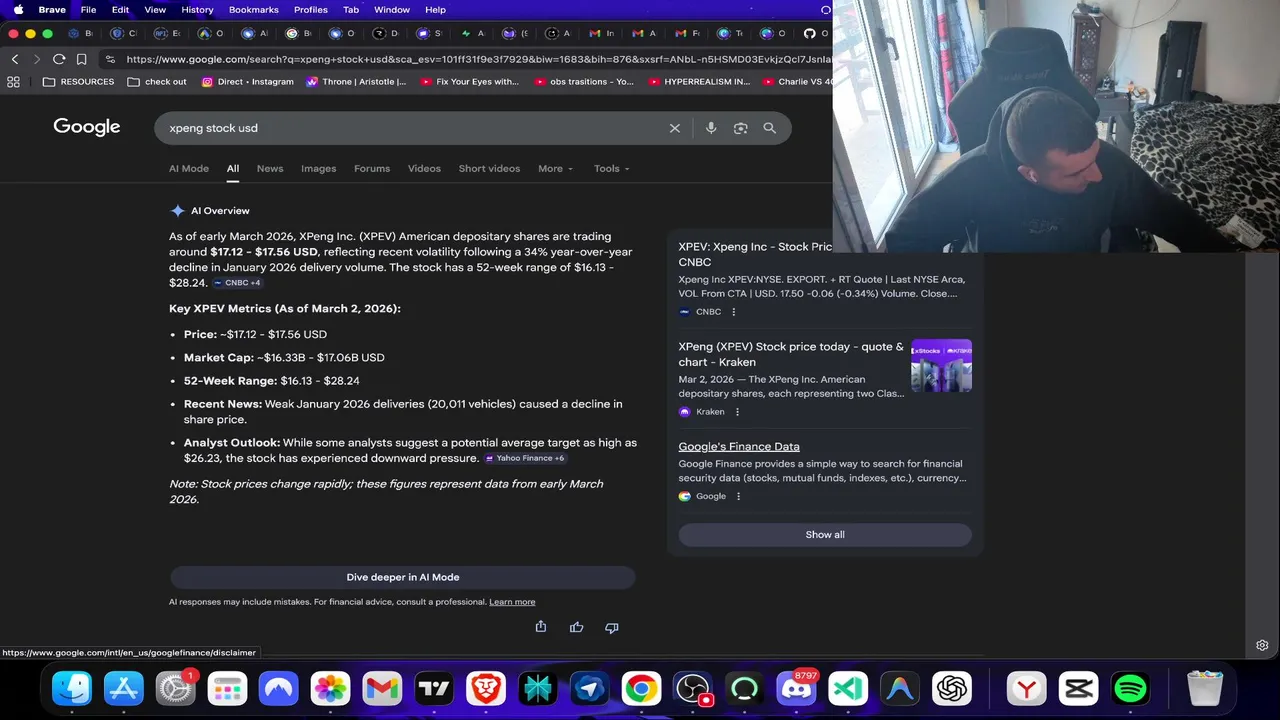Open the Apple menu
This screenshot has width=1280, height=720.
tap(18, 9)
